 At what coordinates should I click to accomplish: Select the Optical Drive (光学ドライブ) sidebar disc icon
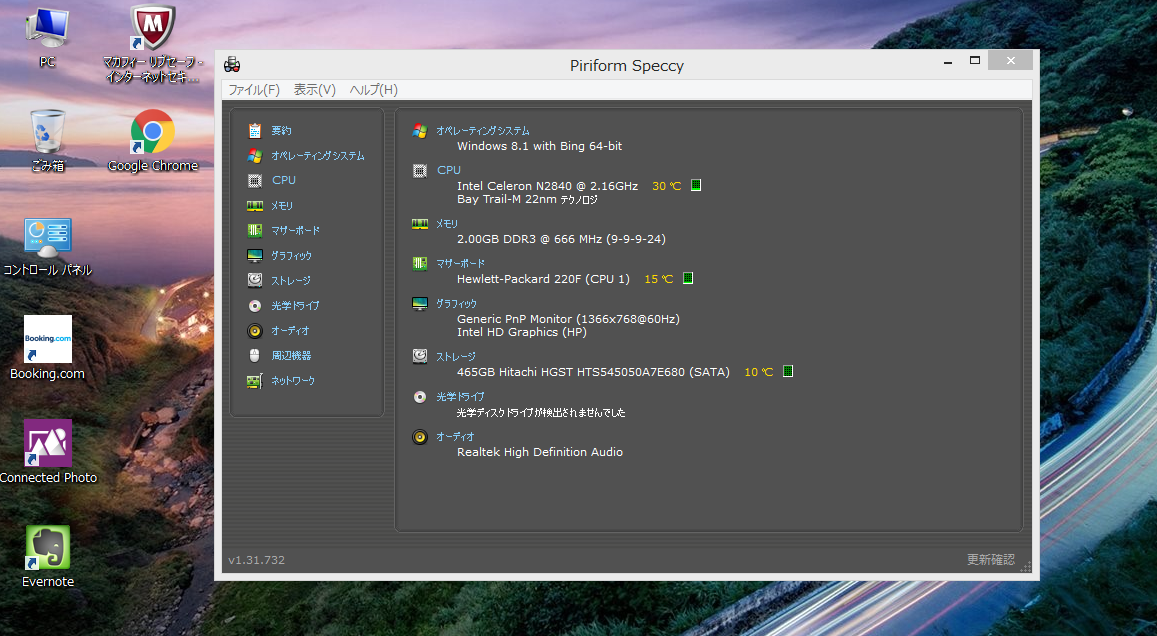click(x=255, y=305)
